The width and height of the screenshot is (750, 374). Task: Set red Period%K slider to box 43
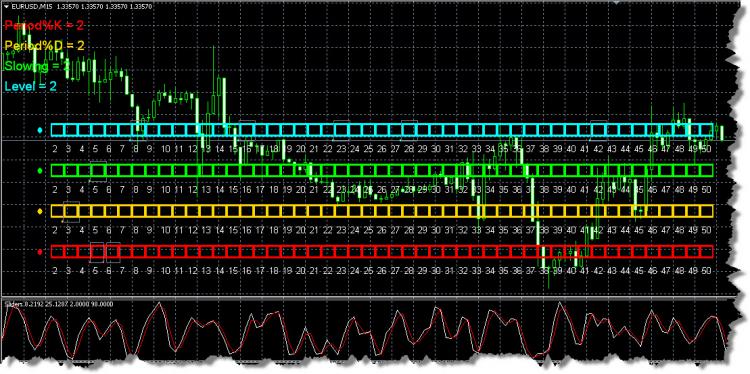[612, 252]
